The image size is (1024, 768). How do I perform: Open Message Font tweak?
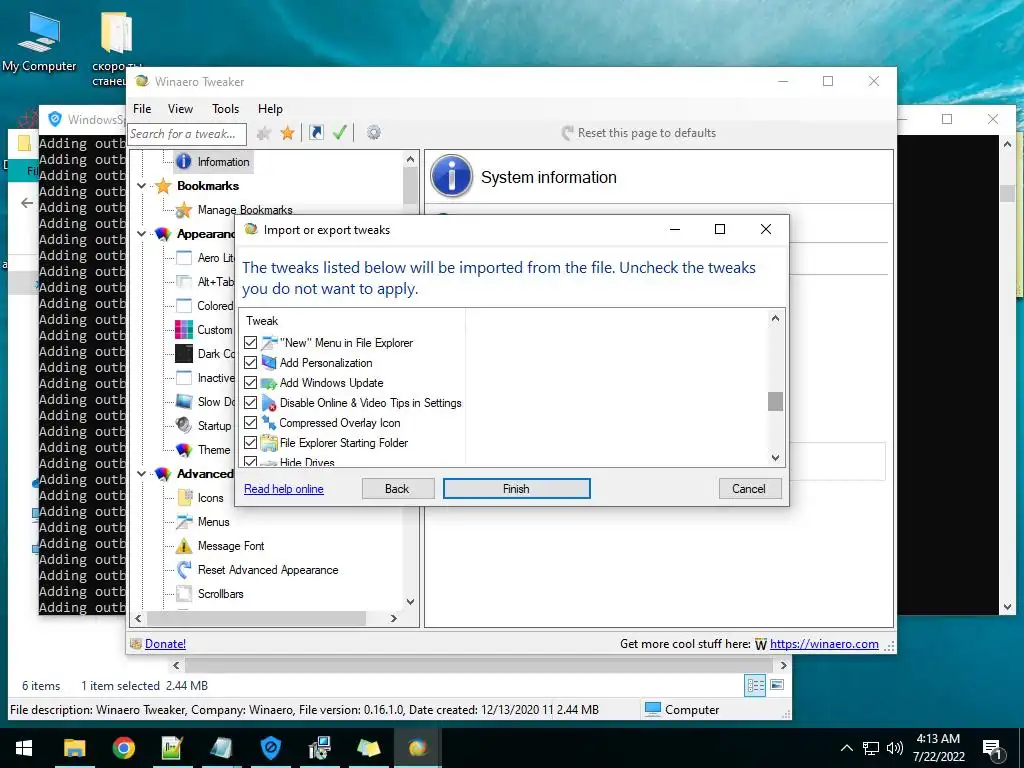[x=231, y=546]
